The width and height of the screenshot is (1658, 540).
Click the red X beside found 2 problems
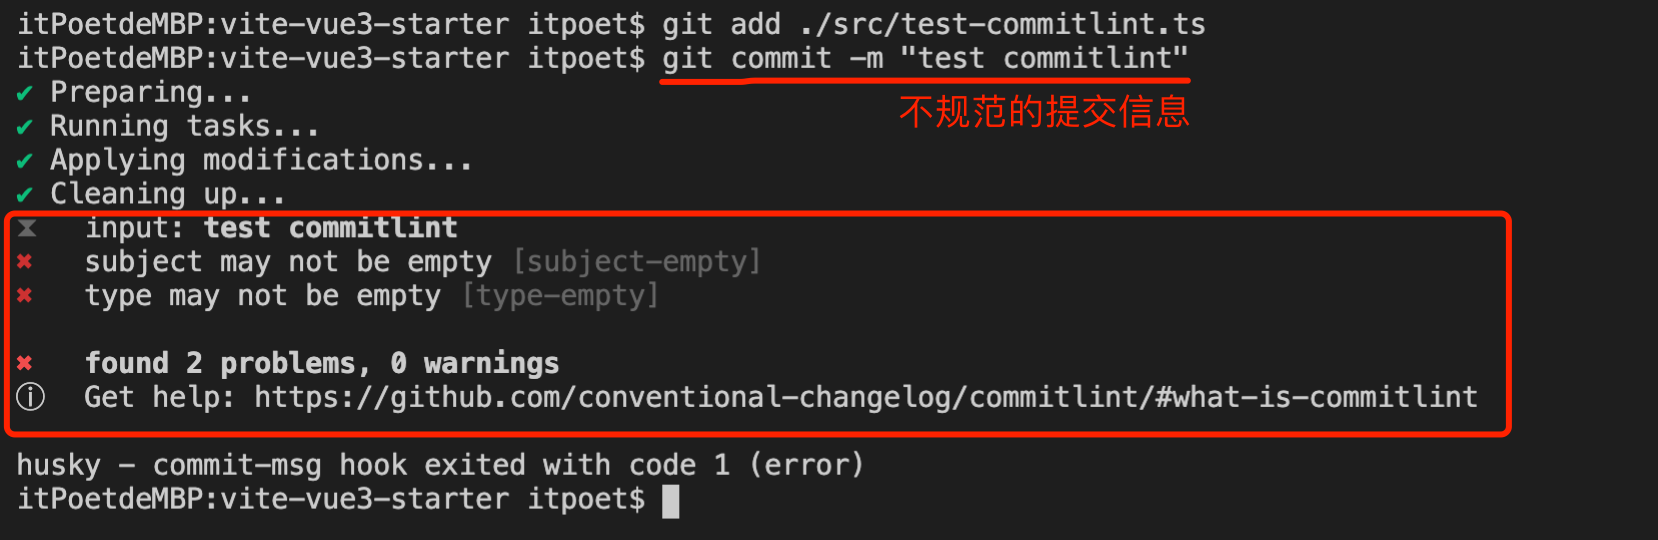pos(25,364)
